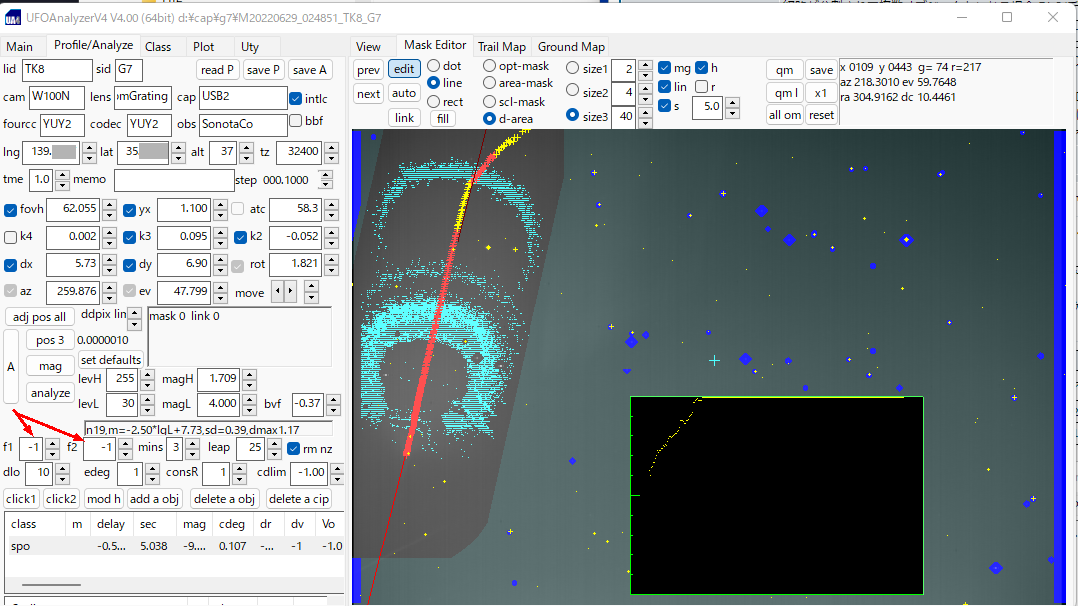The height and width of the screenshot is (606, 1078).
Task: Click the 'prev' button in Mask Editor
Action: coord(368,69)
